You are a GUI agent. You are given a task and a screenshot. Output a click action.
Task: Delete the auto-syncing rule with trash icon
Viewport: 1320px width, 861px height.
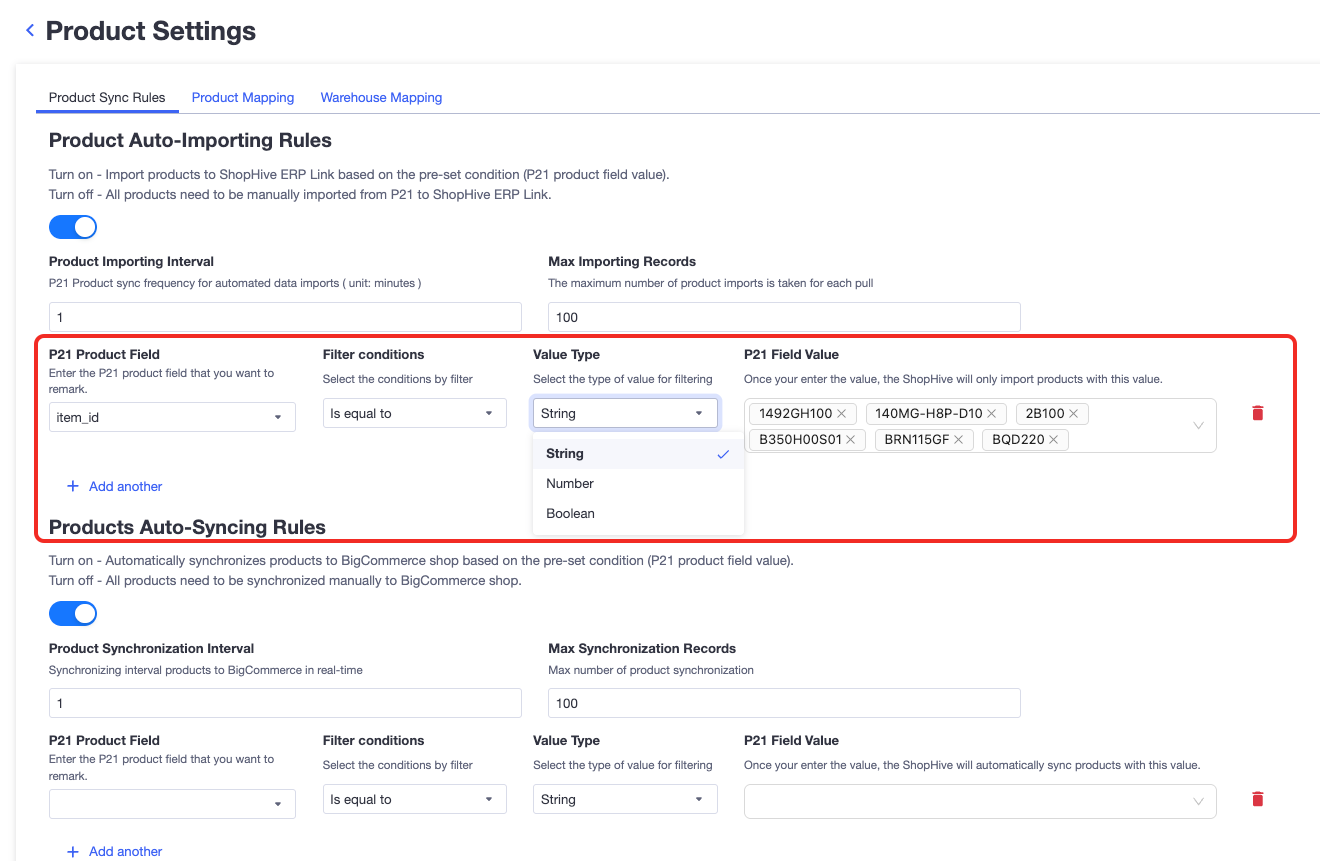click(x=1258, y=799)
